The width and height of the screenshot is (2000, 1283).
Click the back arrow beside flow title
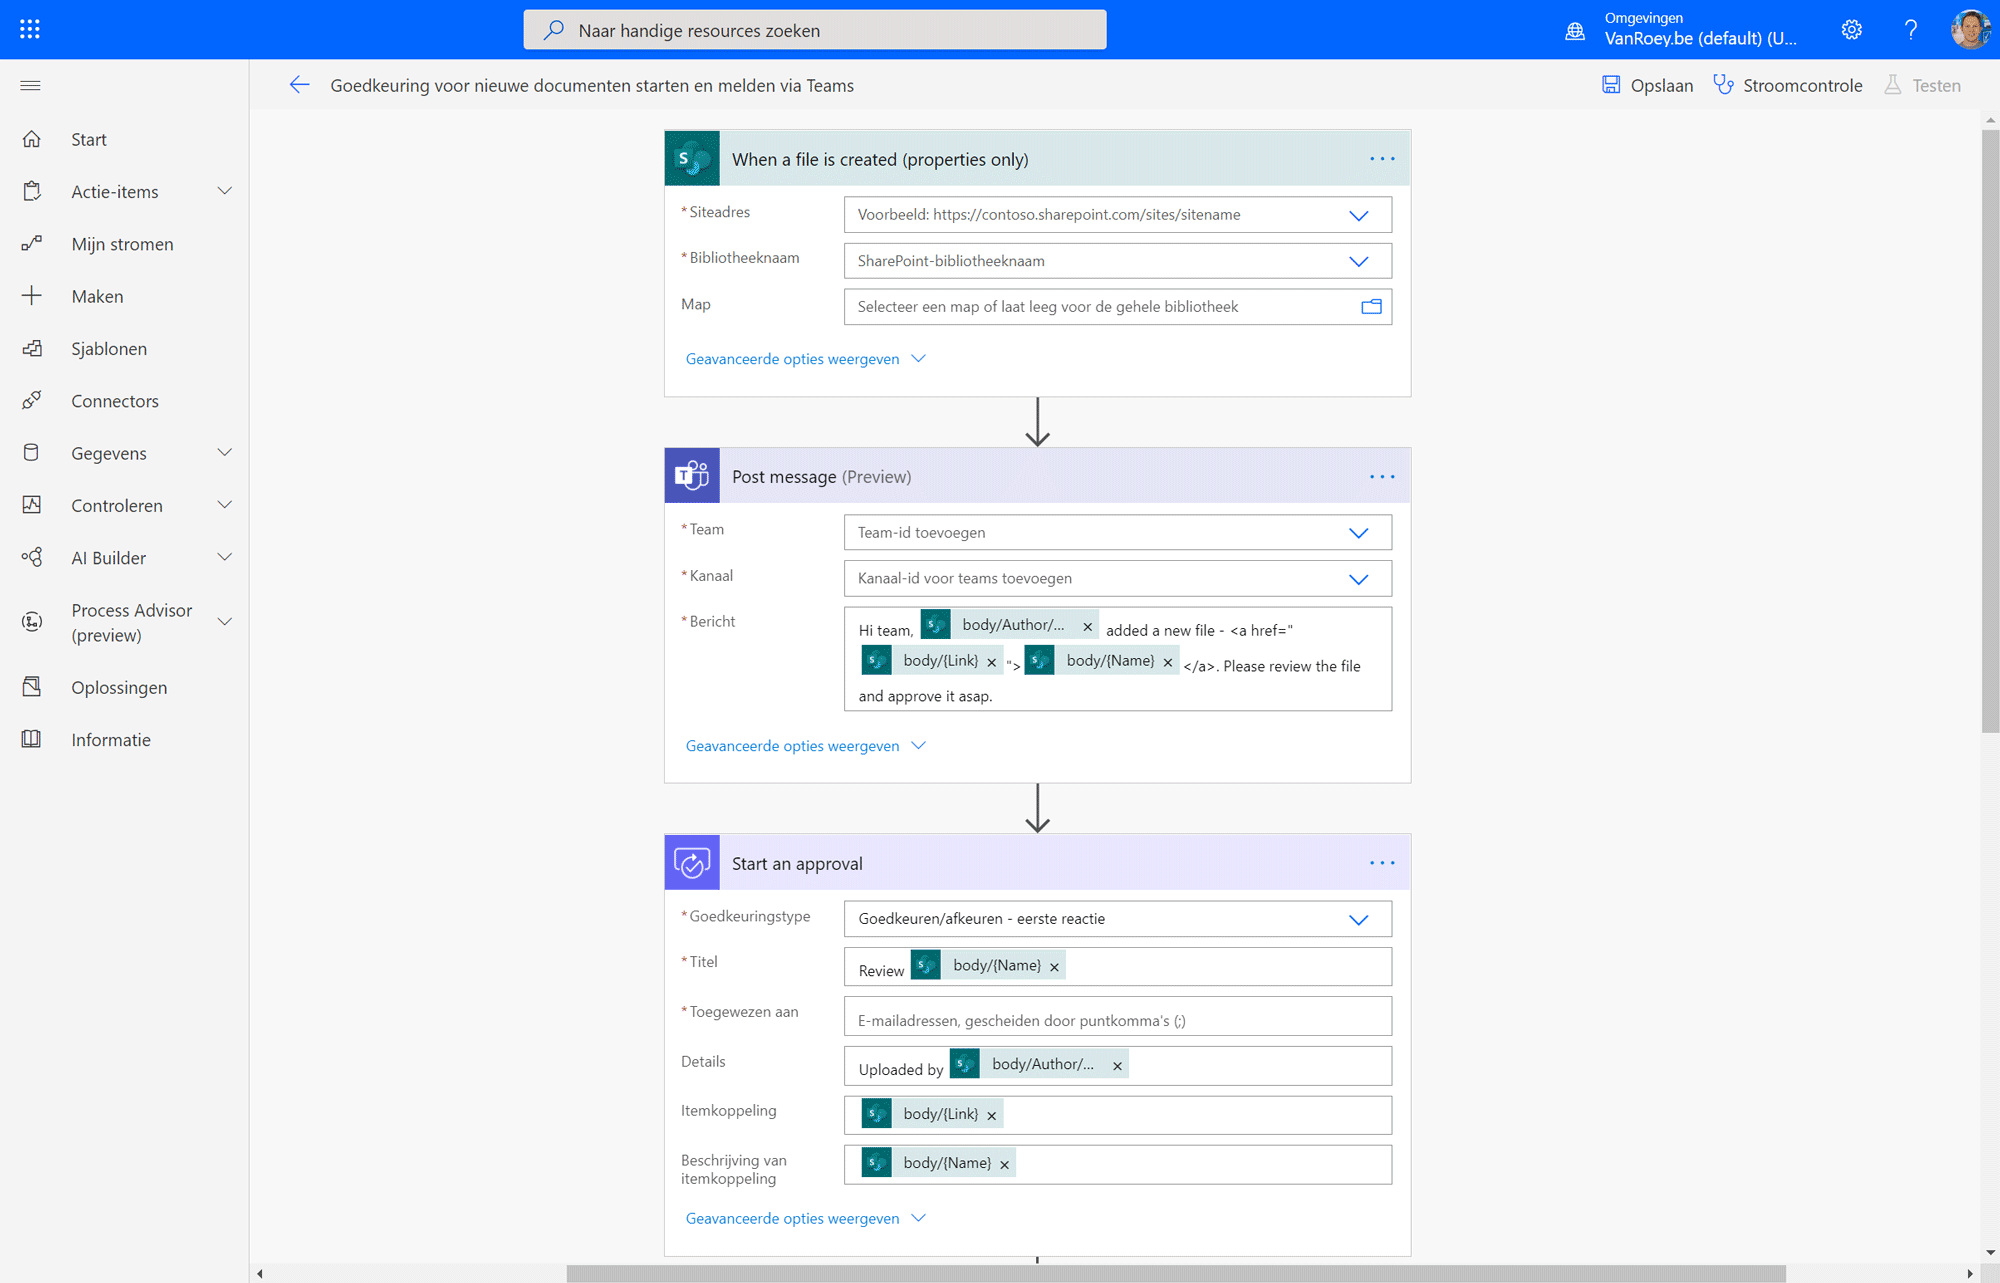click(x=299, y=85)
